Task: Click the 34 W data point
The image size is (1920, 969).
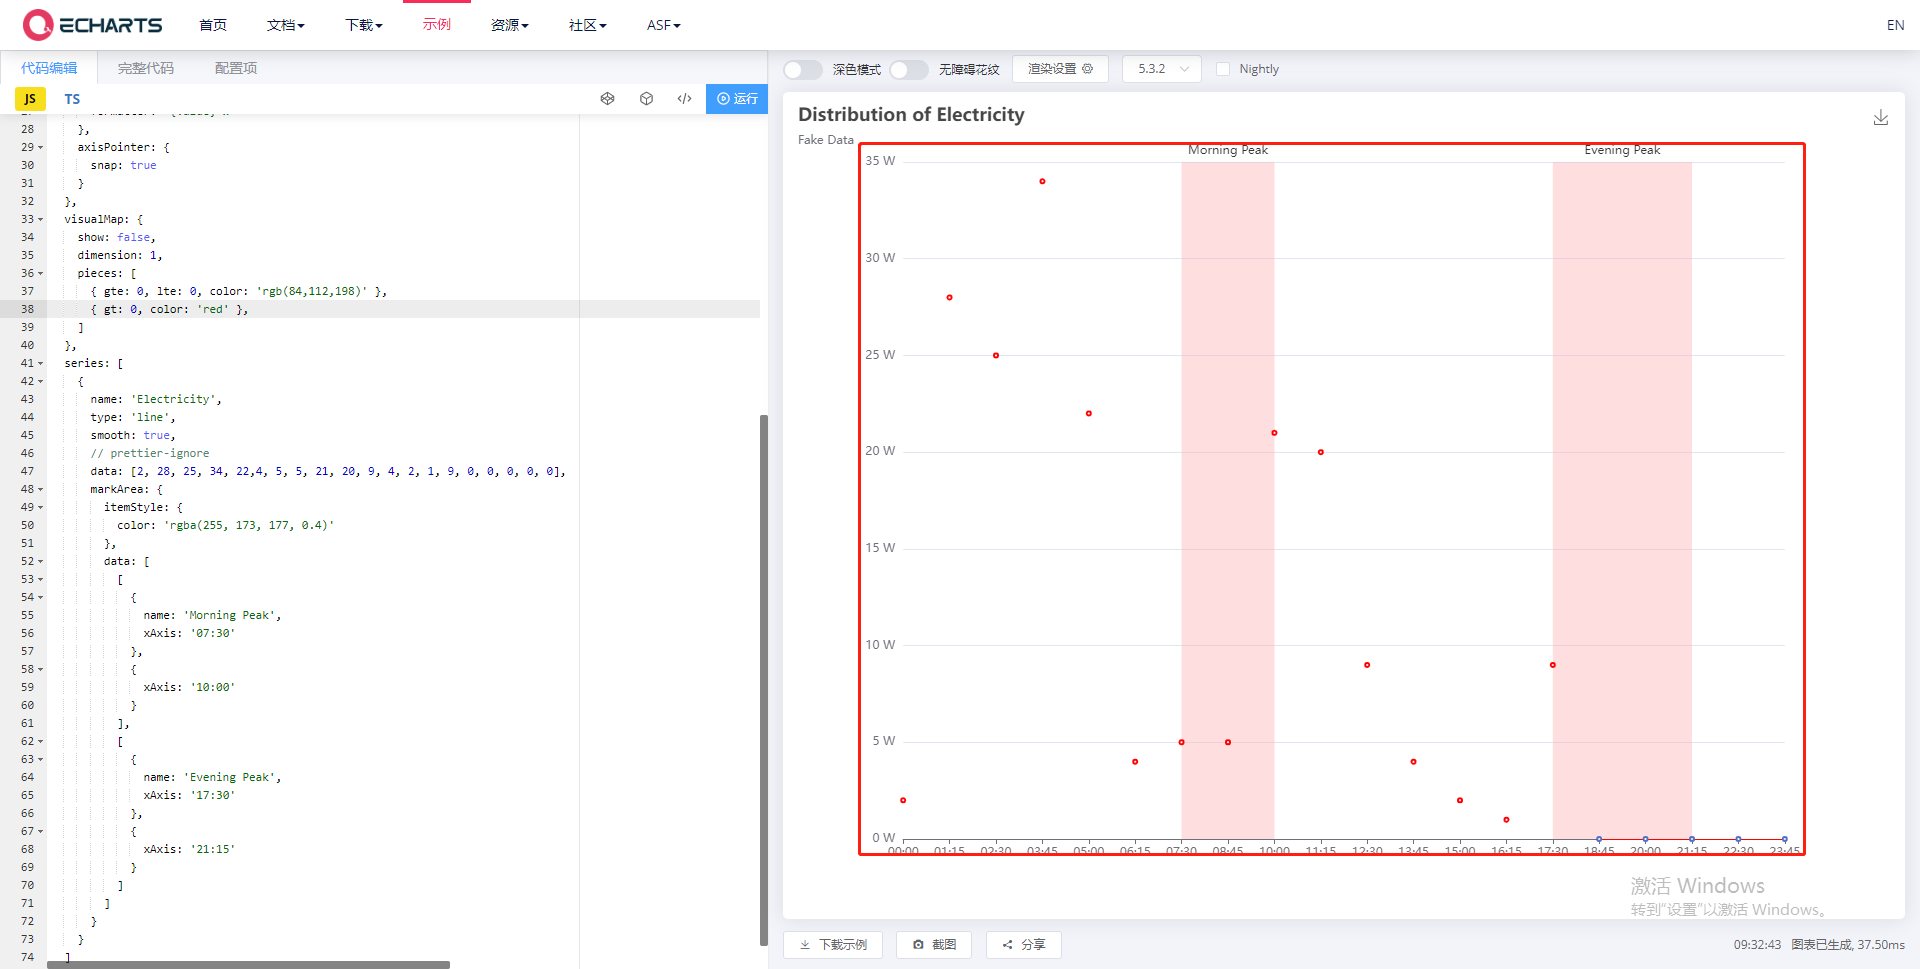Action: [x=1042, y=181]
